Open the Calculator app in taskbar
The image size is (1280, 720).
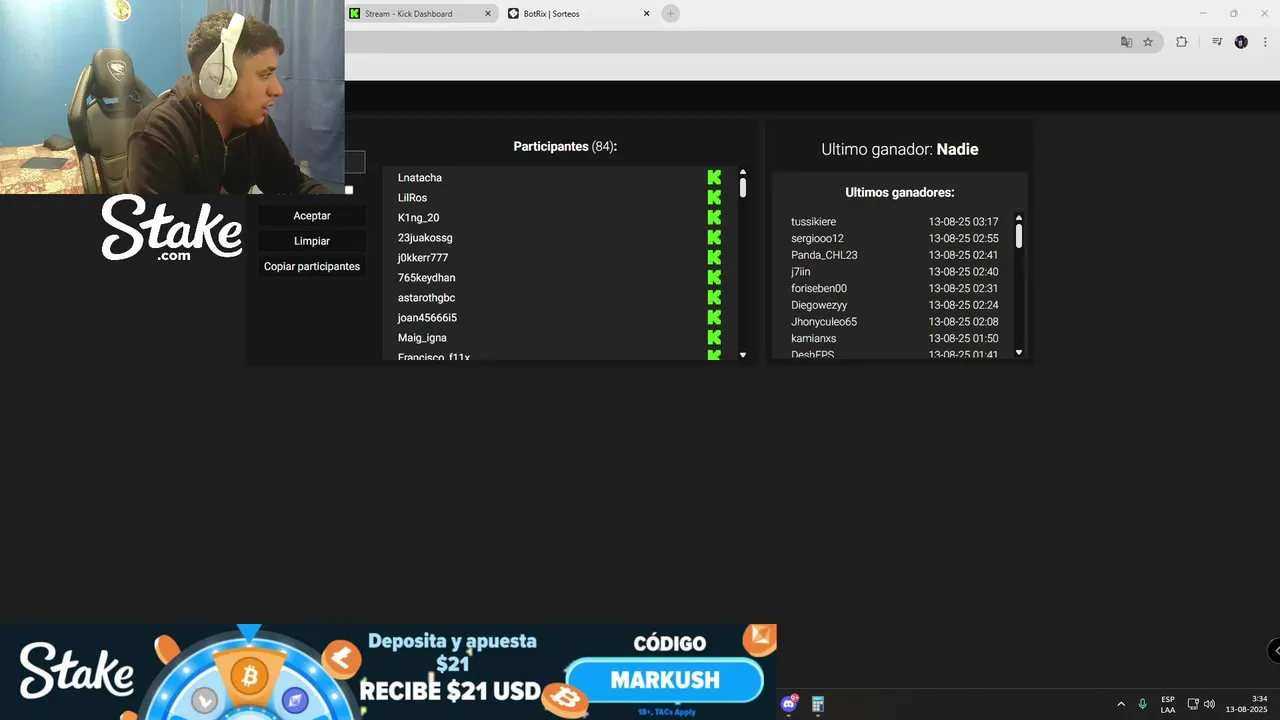[817, 704]
